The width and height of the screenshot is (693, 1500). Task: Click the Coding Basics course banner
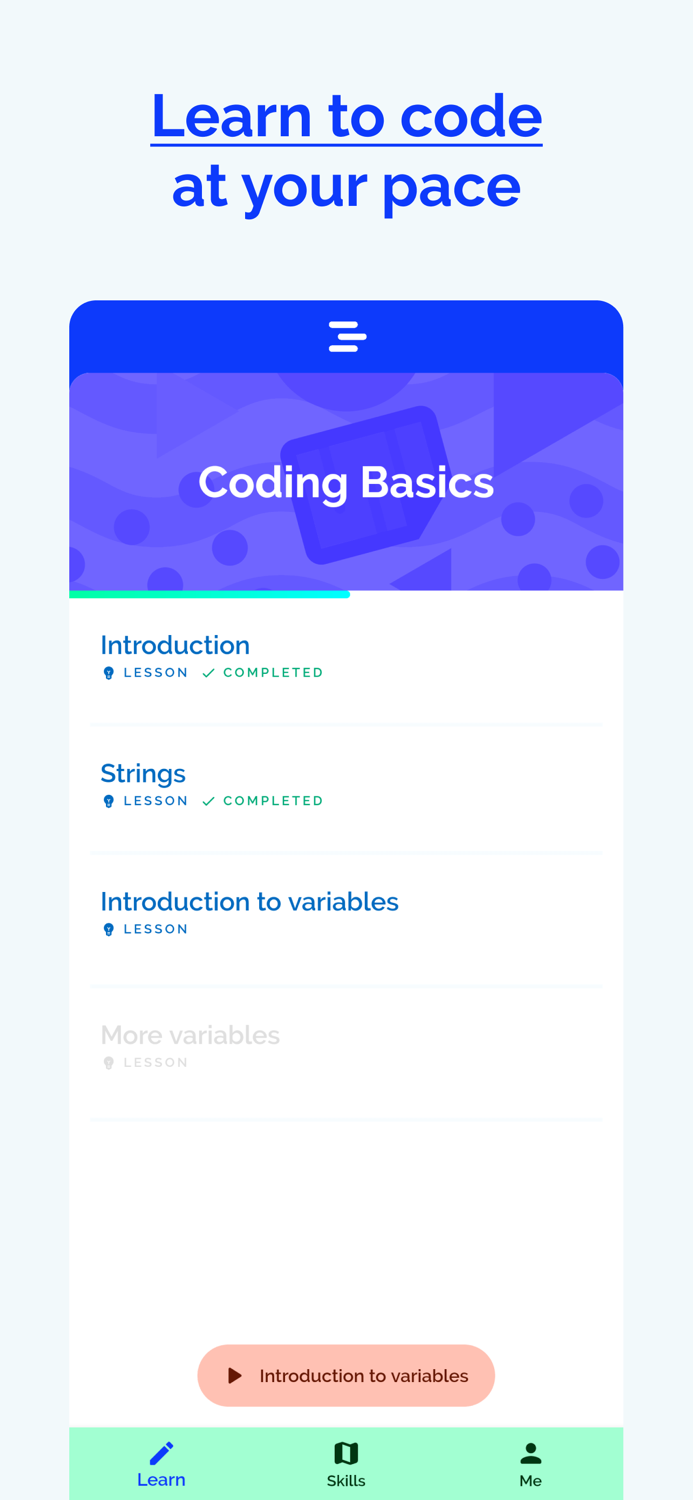click(346, 481)
